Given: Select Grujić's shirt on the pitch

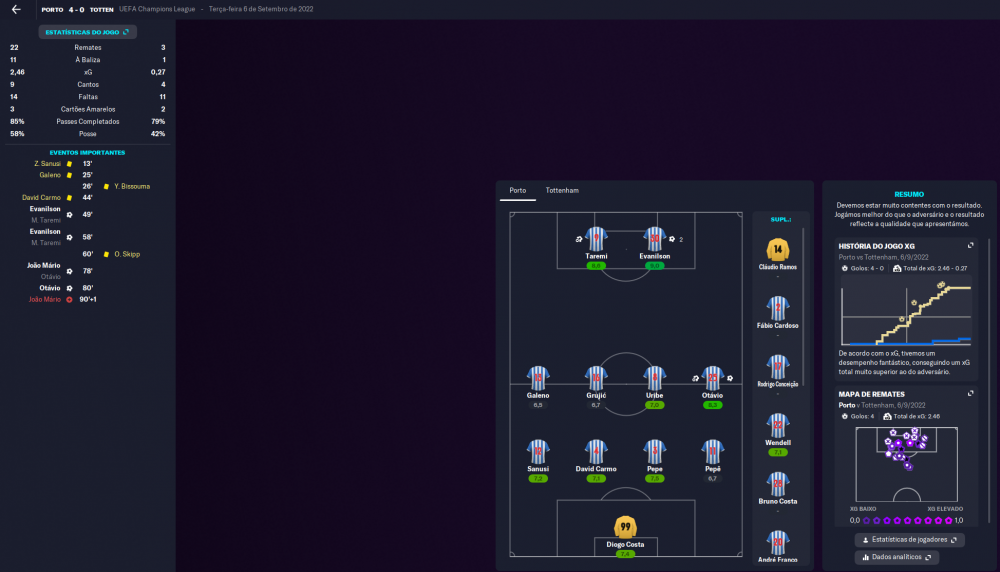Looking at the screenshot, I should [596, 378].
